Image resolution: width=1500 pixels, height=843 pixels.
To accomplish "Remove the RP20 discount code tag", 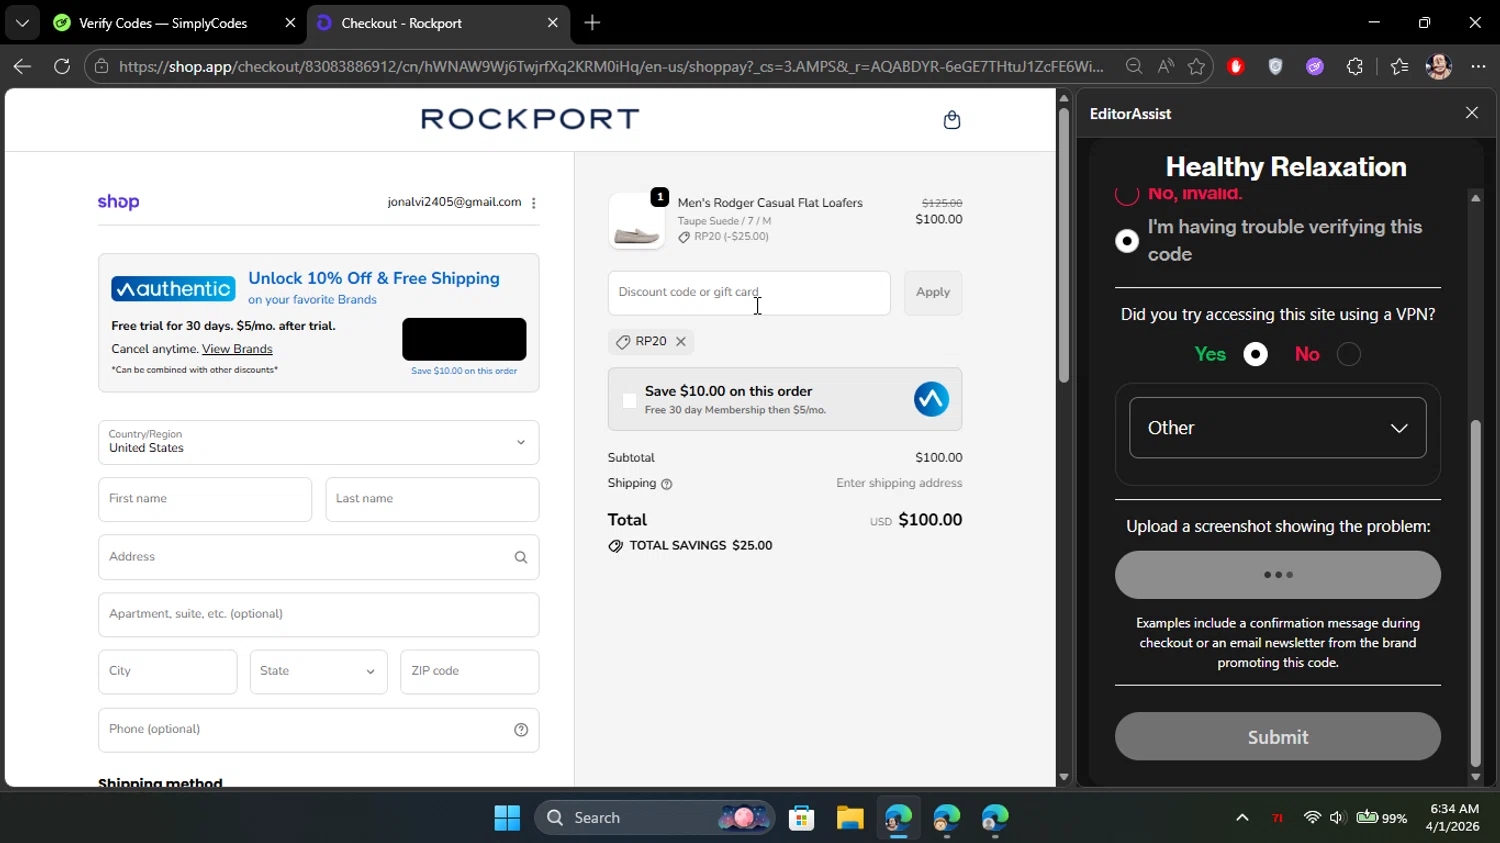I will pos(681,342).
